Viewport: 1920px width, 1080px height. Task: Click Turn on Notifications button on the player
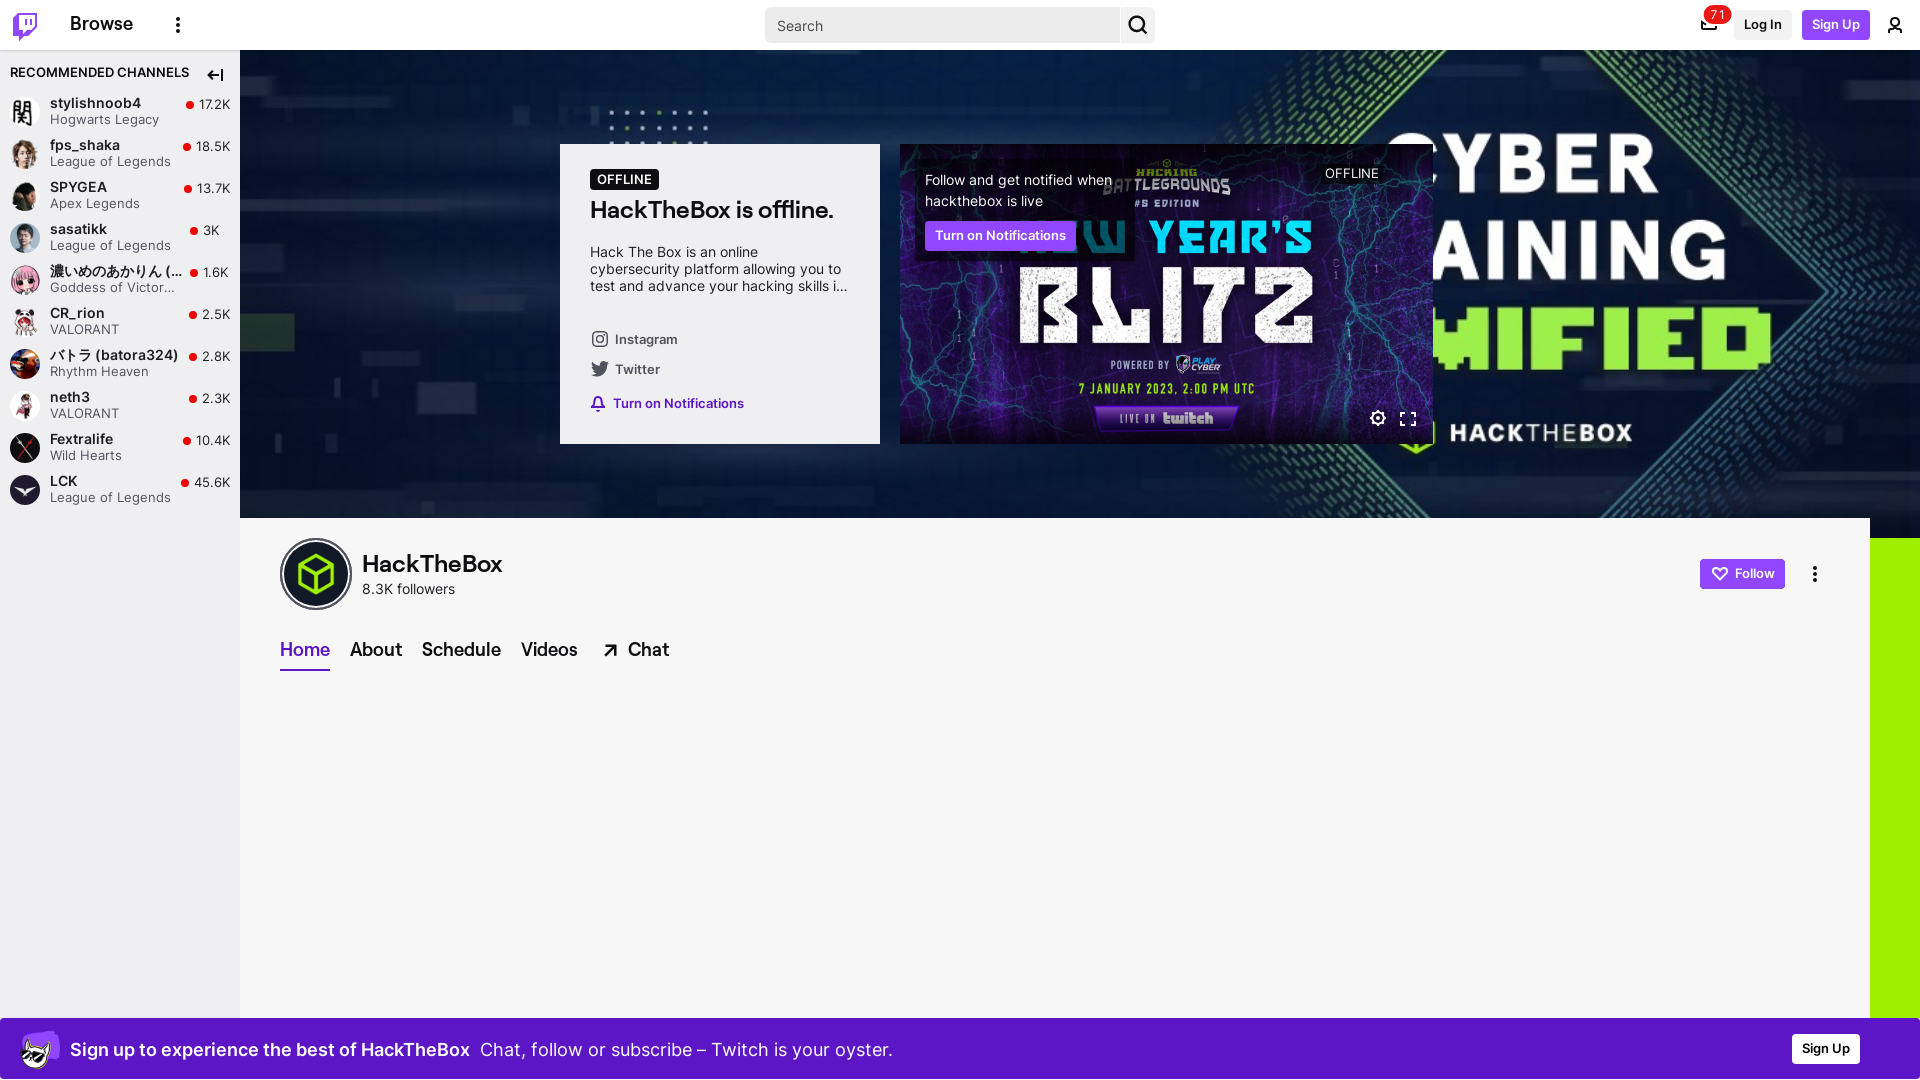(1000, 236)
